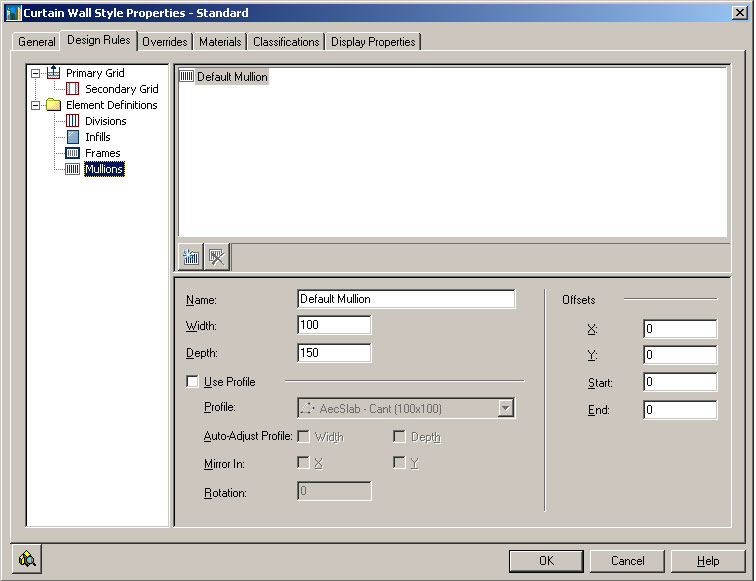Collapse the Primary Grid tree node
This screenshot has width=756, height=581.
tap(35, 73)
